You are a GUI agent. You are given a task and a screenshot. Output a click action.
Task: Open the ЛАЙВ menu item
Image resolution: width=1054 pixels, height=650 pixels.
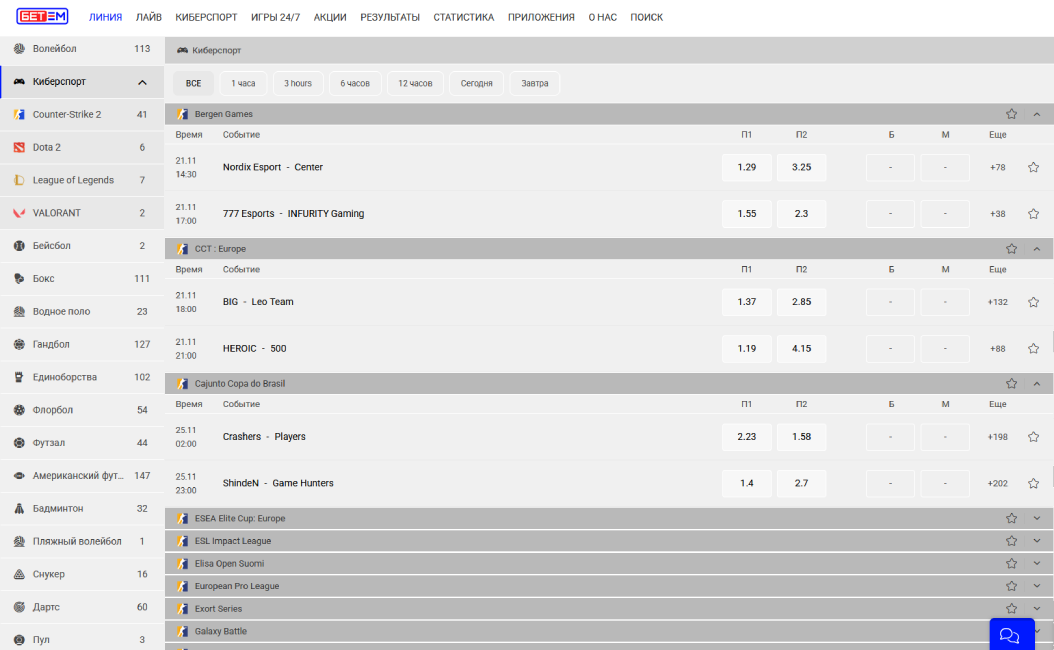coord(148,17)
